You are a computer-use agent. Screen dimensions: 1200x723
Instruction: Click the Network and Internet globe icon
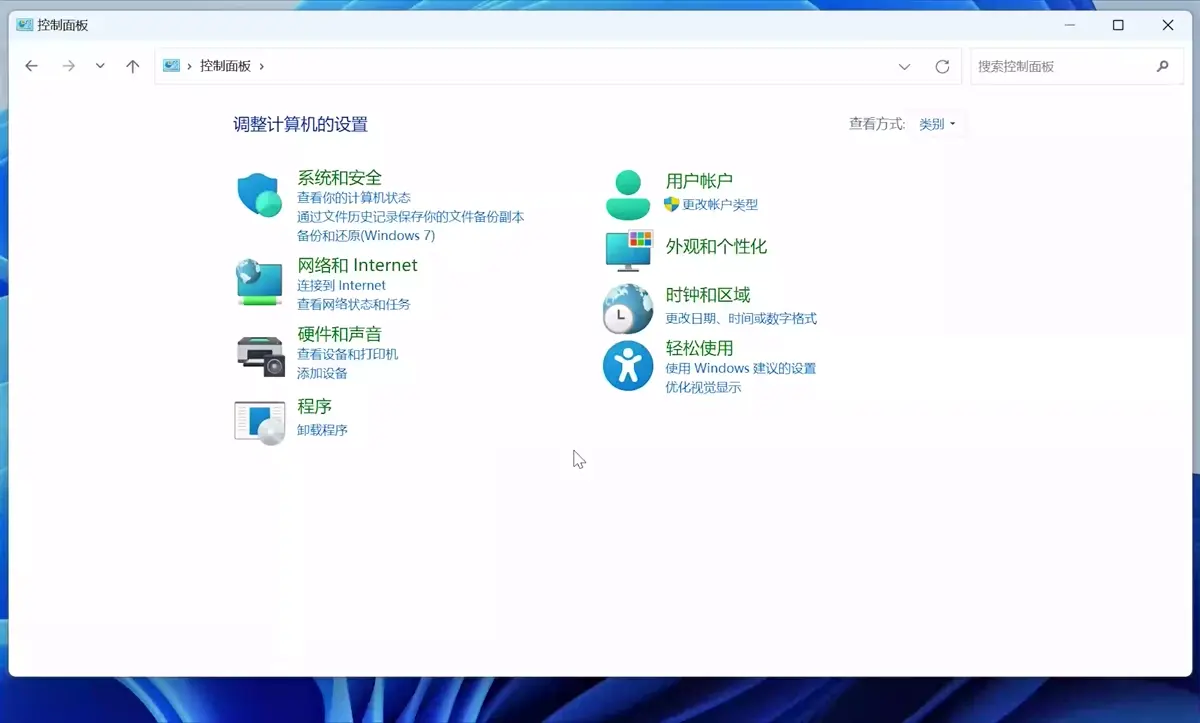pos(259,282)
